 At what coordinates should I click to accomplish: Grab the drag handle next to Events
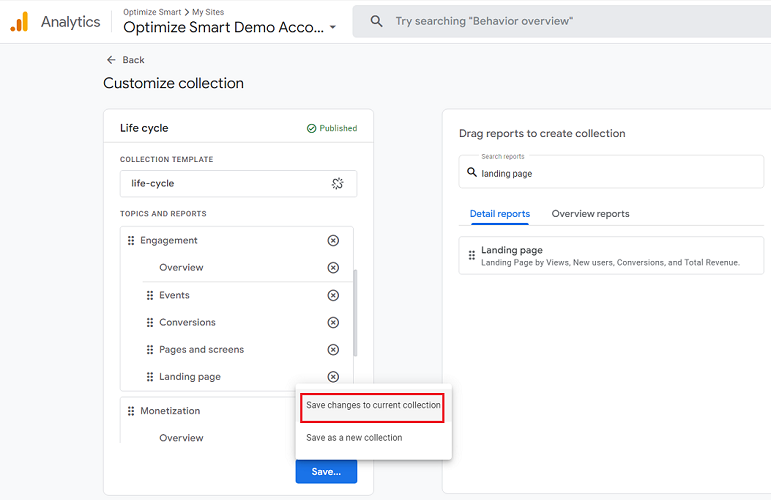point(150,295)
